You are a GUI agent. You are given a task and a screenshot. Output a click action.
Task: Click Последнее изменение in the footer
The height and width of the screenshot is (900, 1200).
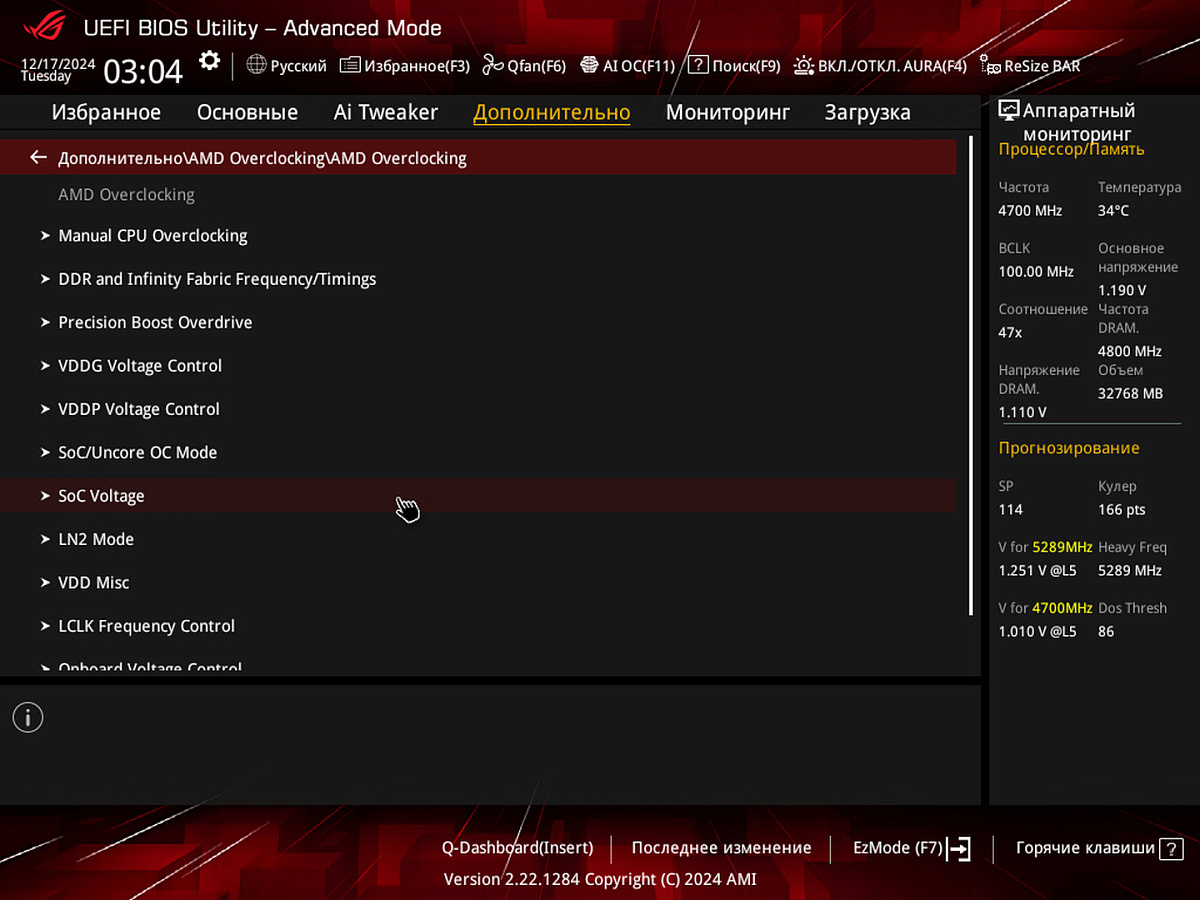click(722, 848)
